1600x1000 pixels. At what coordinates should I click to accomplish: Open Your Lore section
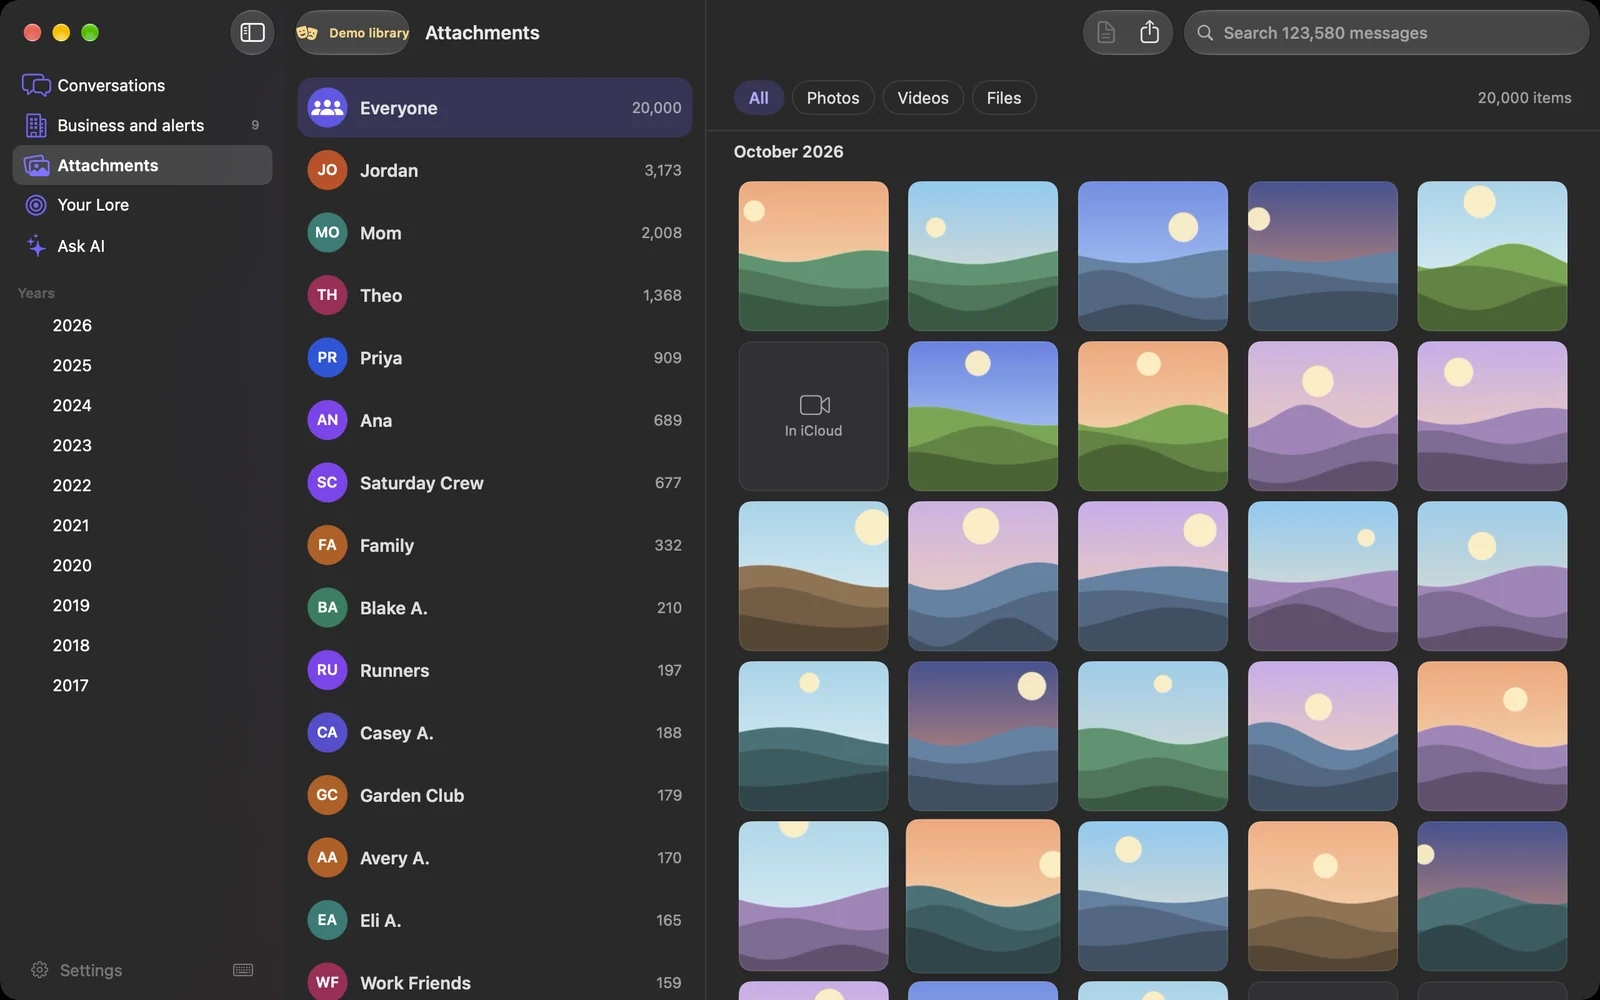point(142,205)
